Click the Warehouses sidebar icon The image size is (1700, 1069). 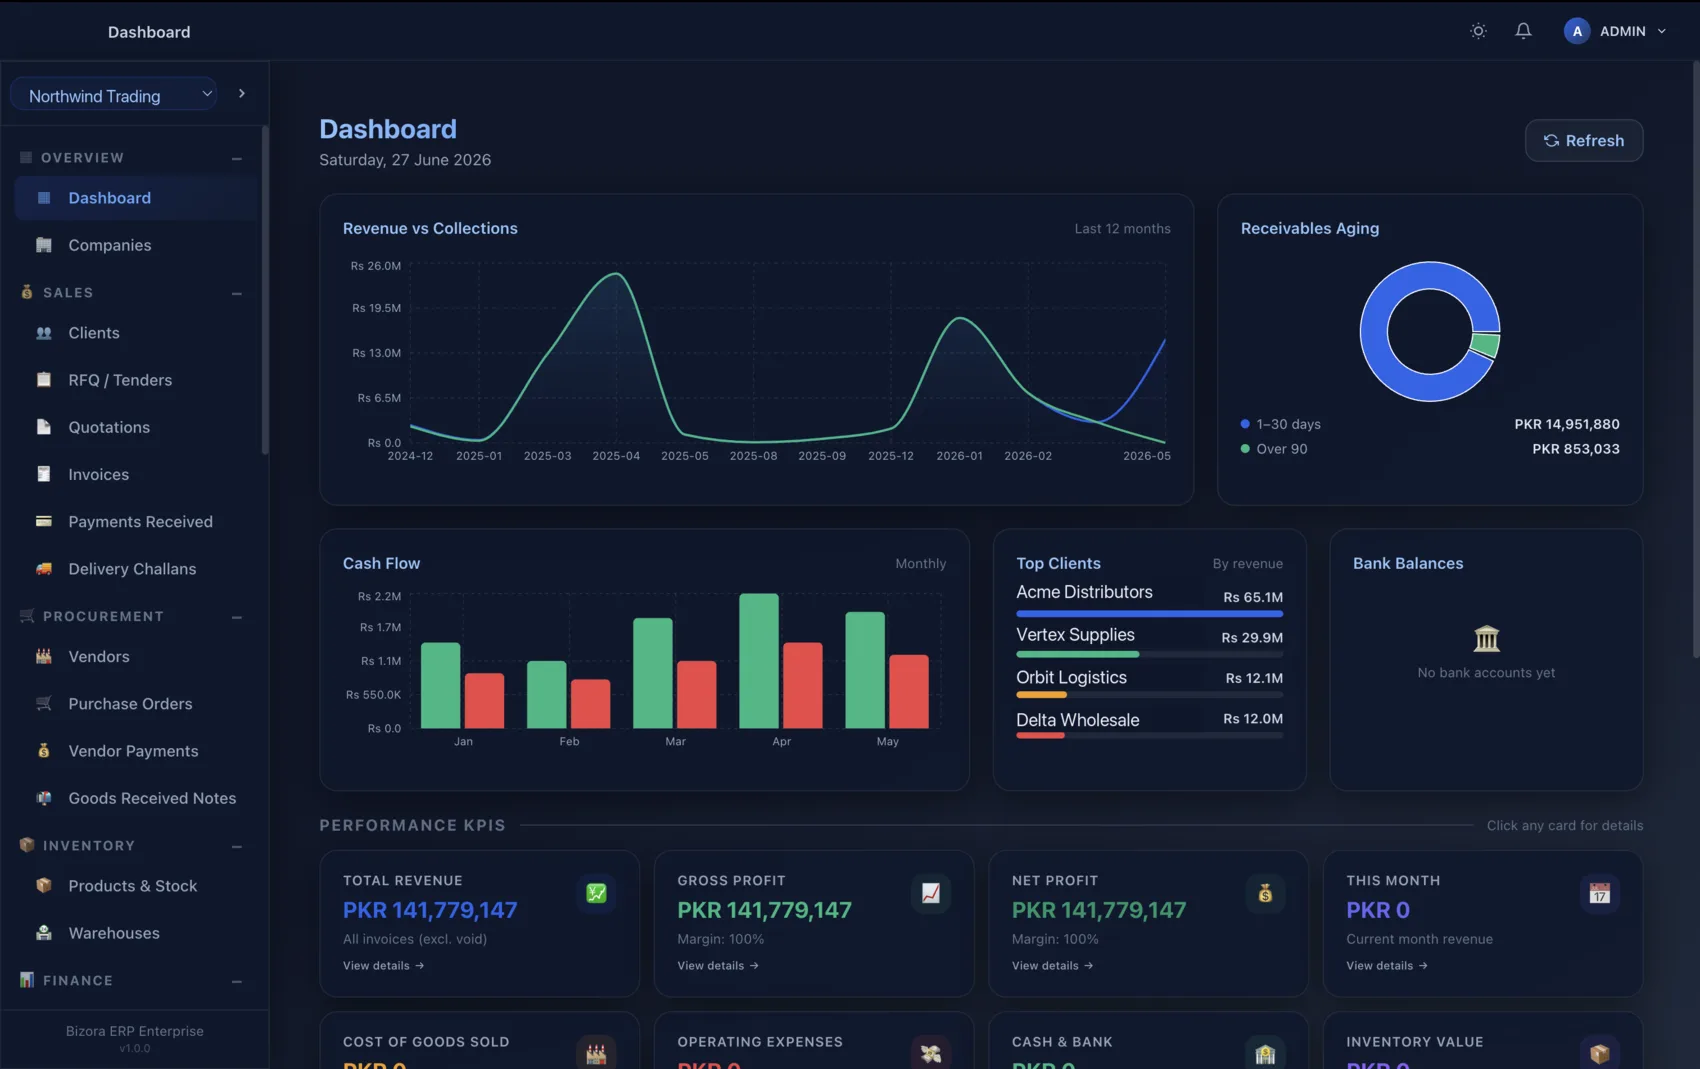point(43,933)
